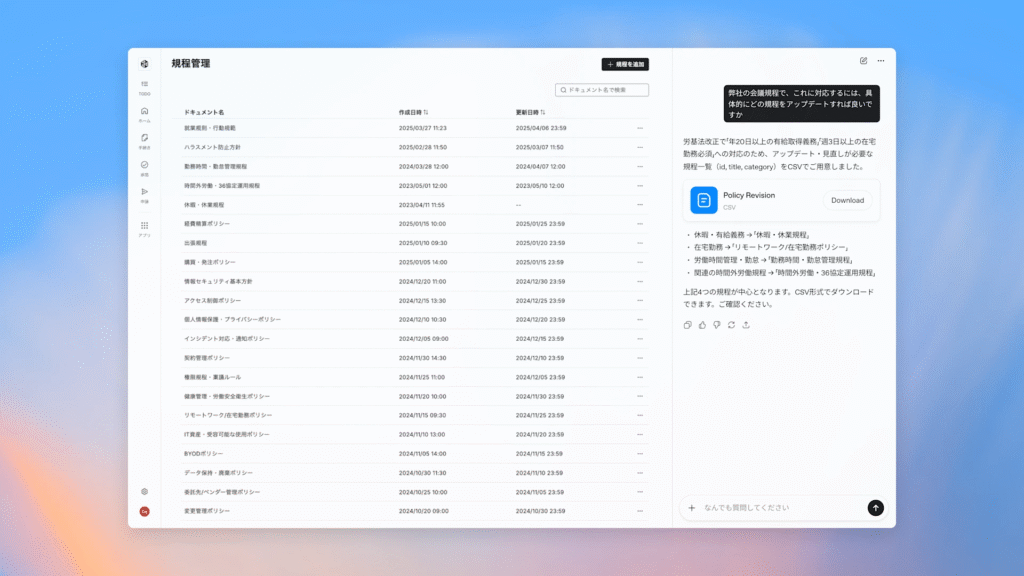Give thumbs up to the response
The width and height of the screenshot is (1024, 576).
click(x=702, y=325)
